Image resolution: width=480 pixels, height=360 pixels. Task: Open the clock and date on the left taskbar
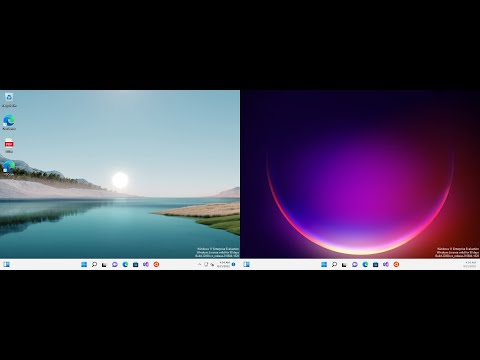point(223,264)
